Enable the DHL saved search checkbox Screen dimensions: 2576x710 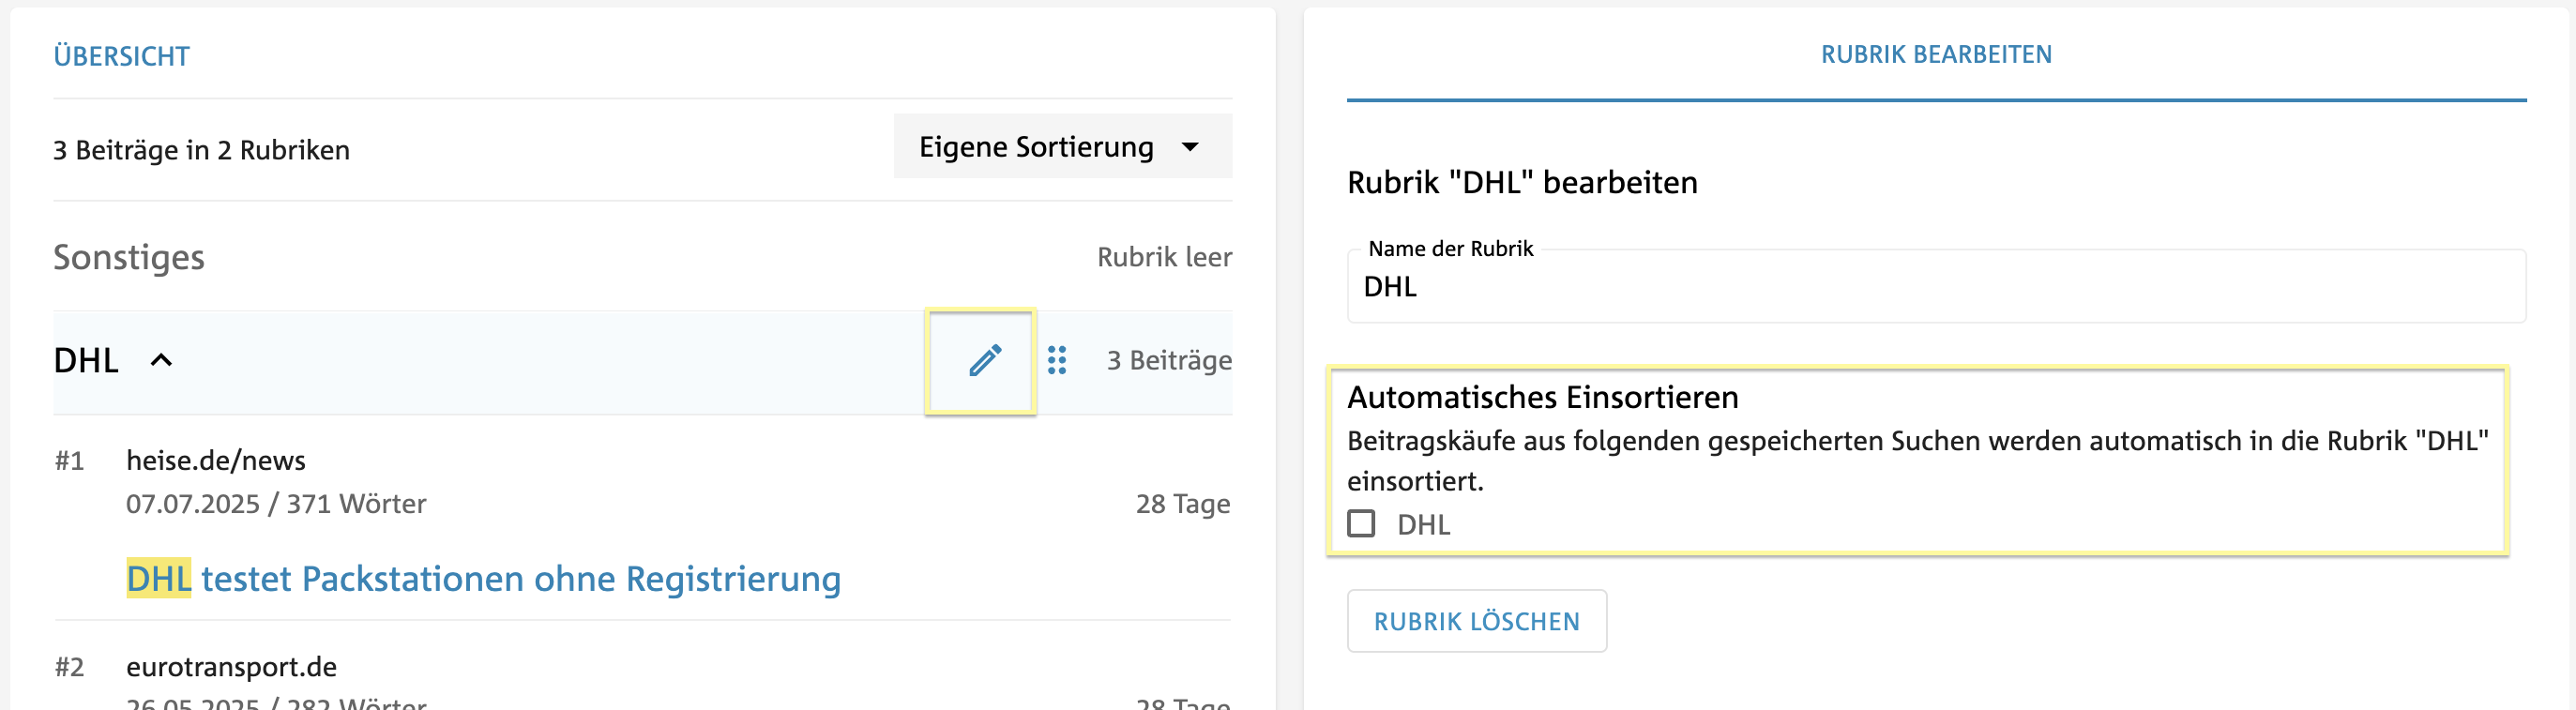pyautogui.click(x=1361, y=523)
